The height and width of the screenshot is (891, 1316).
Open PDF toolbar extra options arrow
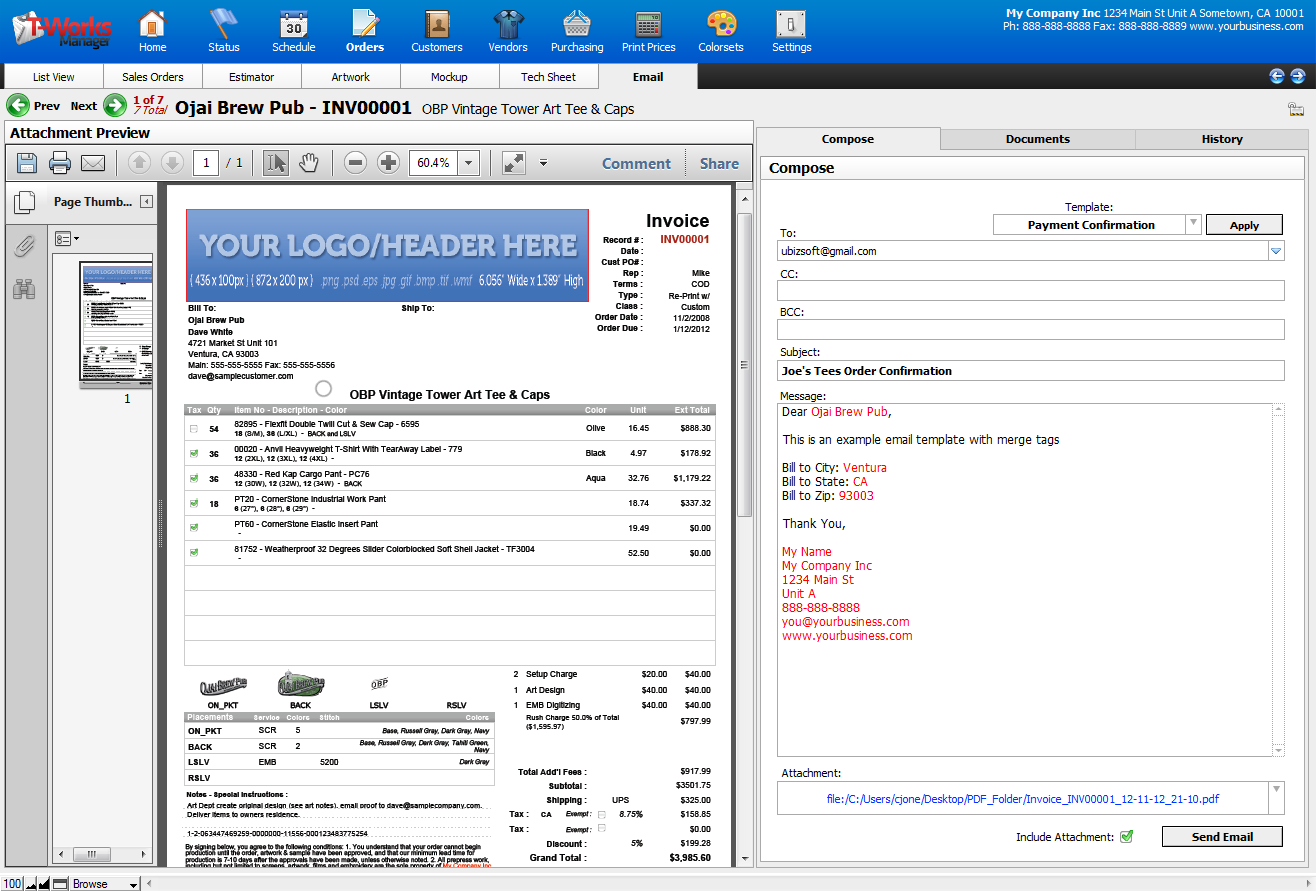click(543, 163)
